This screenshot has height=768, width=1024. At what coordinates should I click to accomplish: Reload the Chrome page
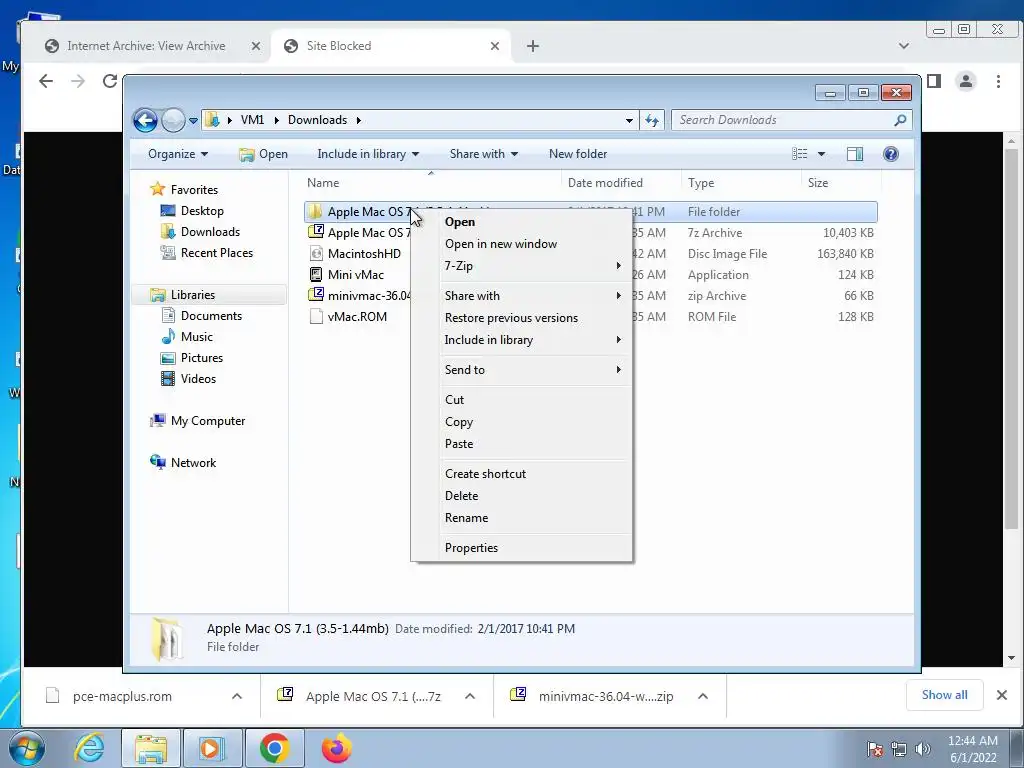tap(110, 81)
